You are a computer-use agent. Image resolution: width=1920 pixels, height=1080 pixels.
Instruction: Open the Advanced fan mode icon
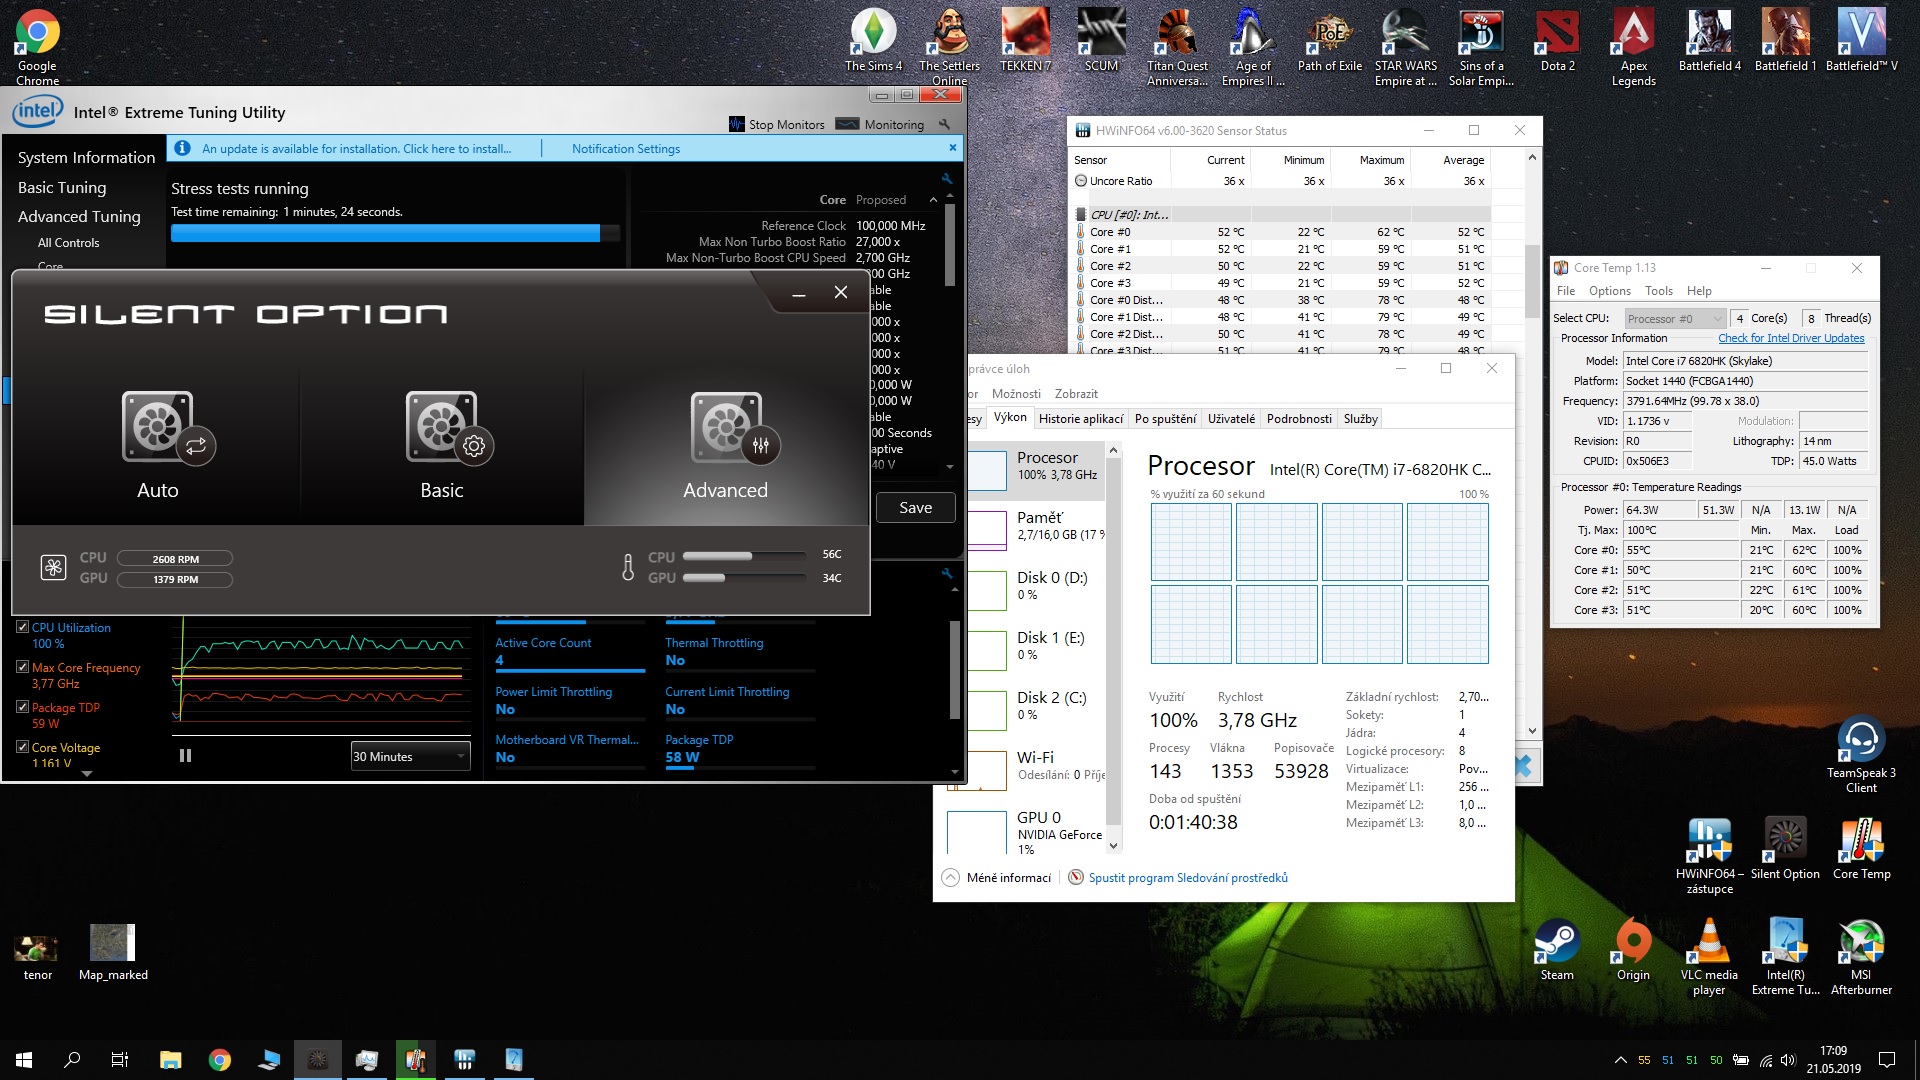pyautogui.click(x=726, y=427)
